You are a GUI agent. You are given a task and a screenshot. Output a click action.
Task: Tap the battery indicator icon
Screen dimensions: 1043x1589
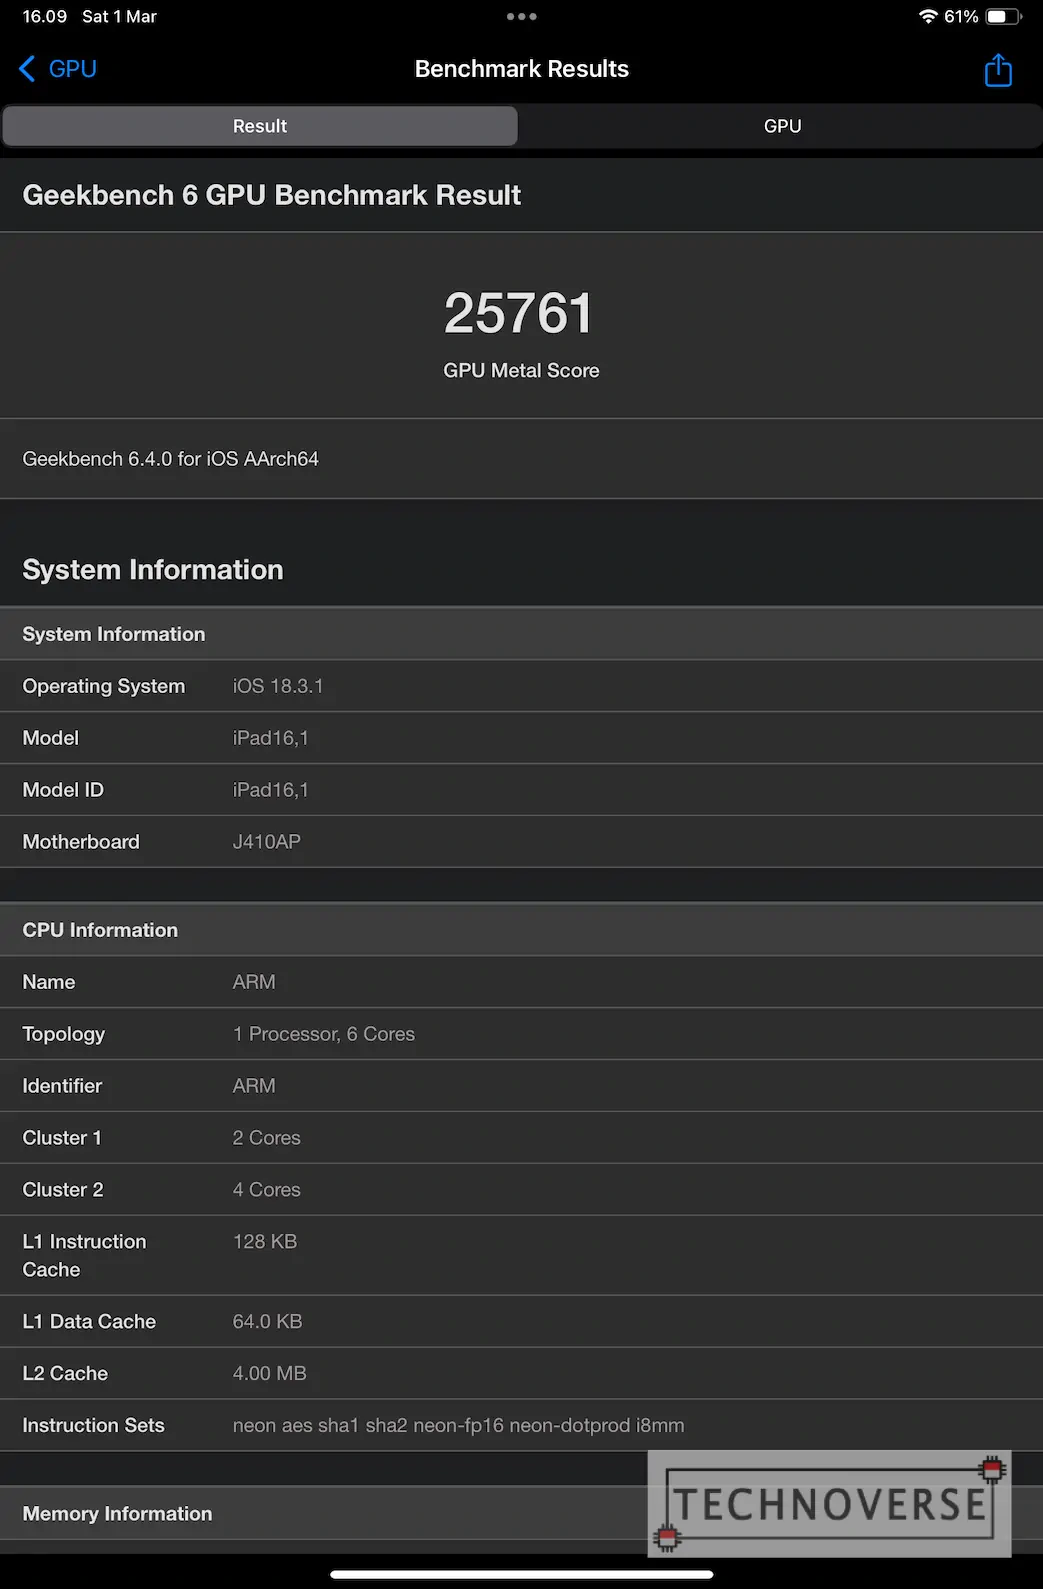coord(1003,16)
